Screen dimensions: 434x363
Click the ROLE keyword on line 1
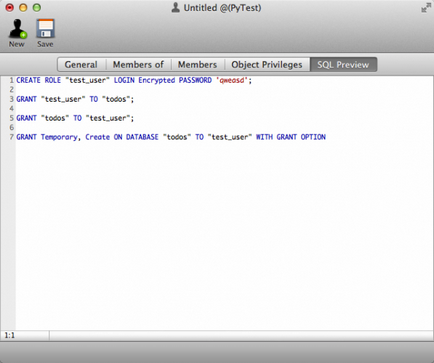tap(53, 80)
